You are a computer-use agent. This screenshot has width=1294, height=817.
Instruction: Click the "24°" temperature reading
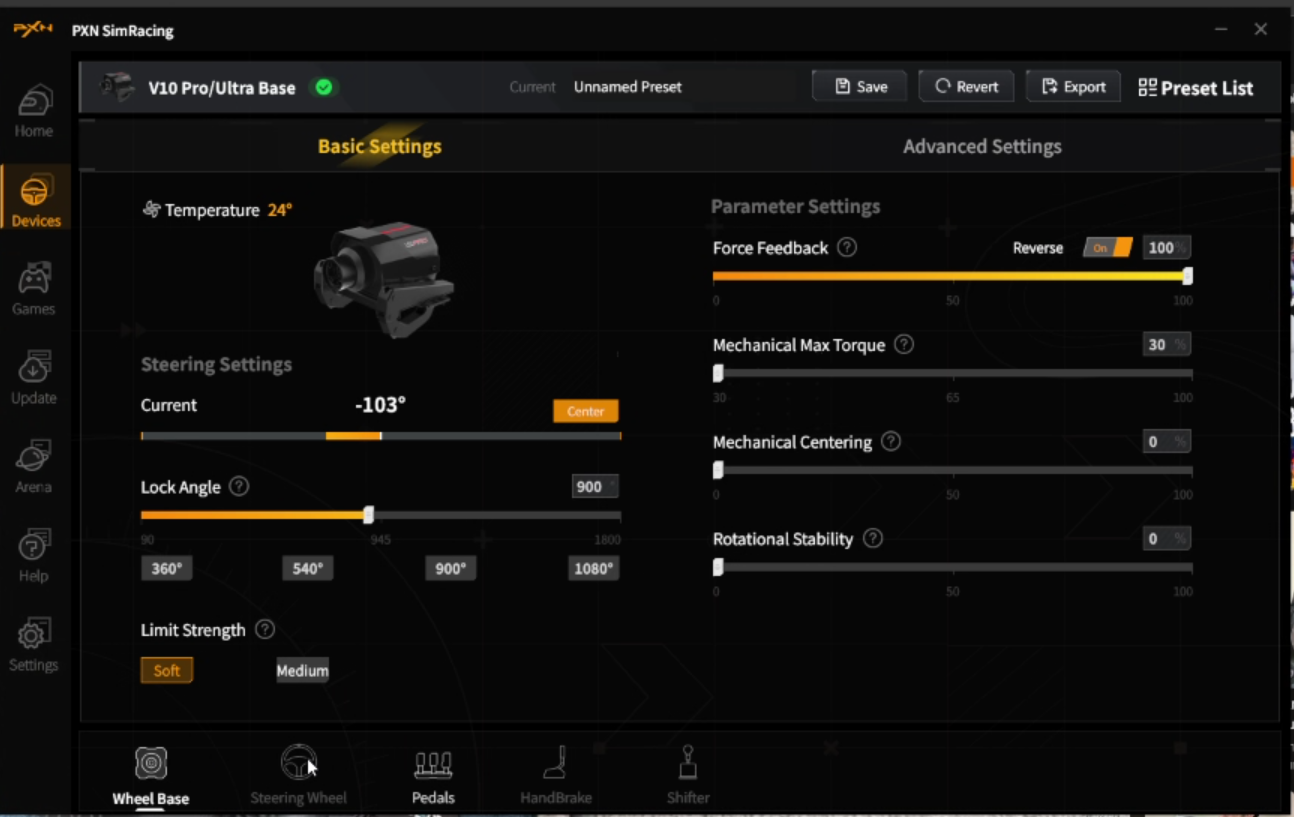280,210
